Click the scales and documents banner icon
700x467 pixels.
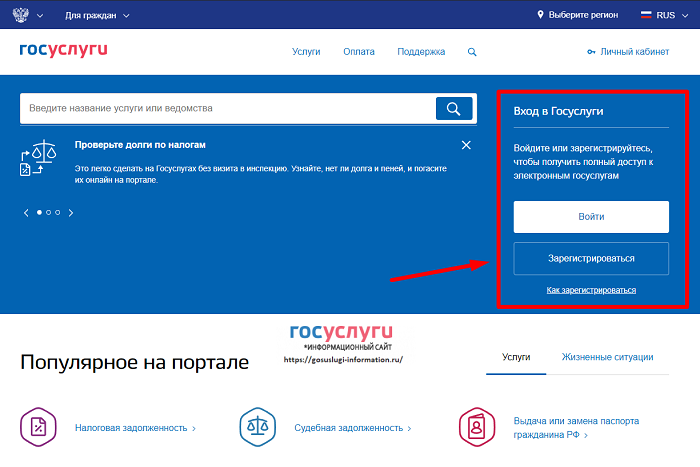[x=38, y=158]
